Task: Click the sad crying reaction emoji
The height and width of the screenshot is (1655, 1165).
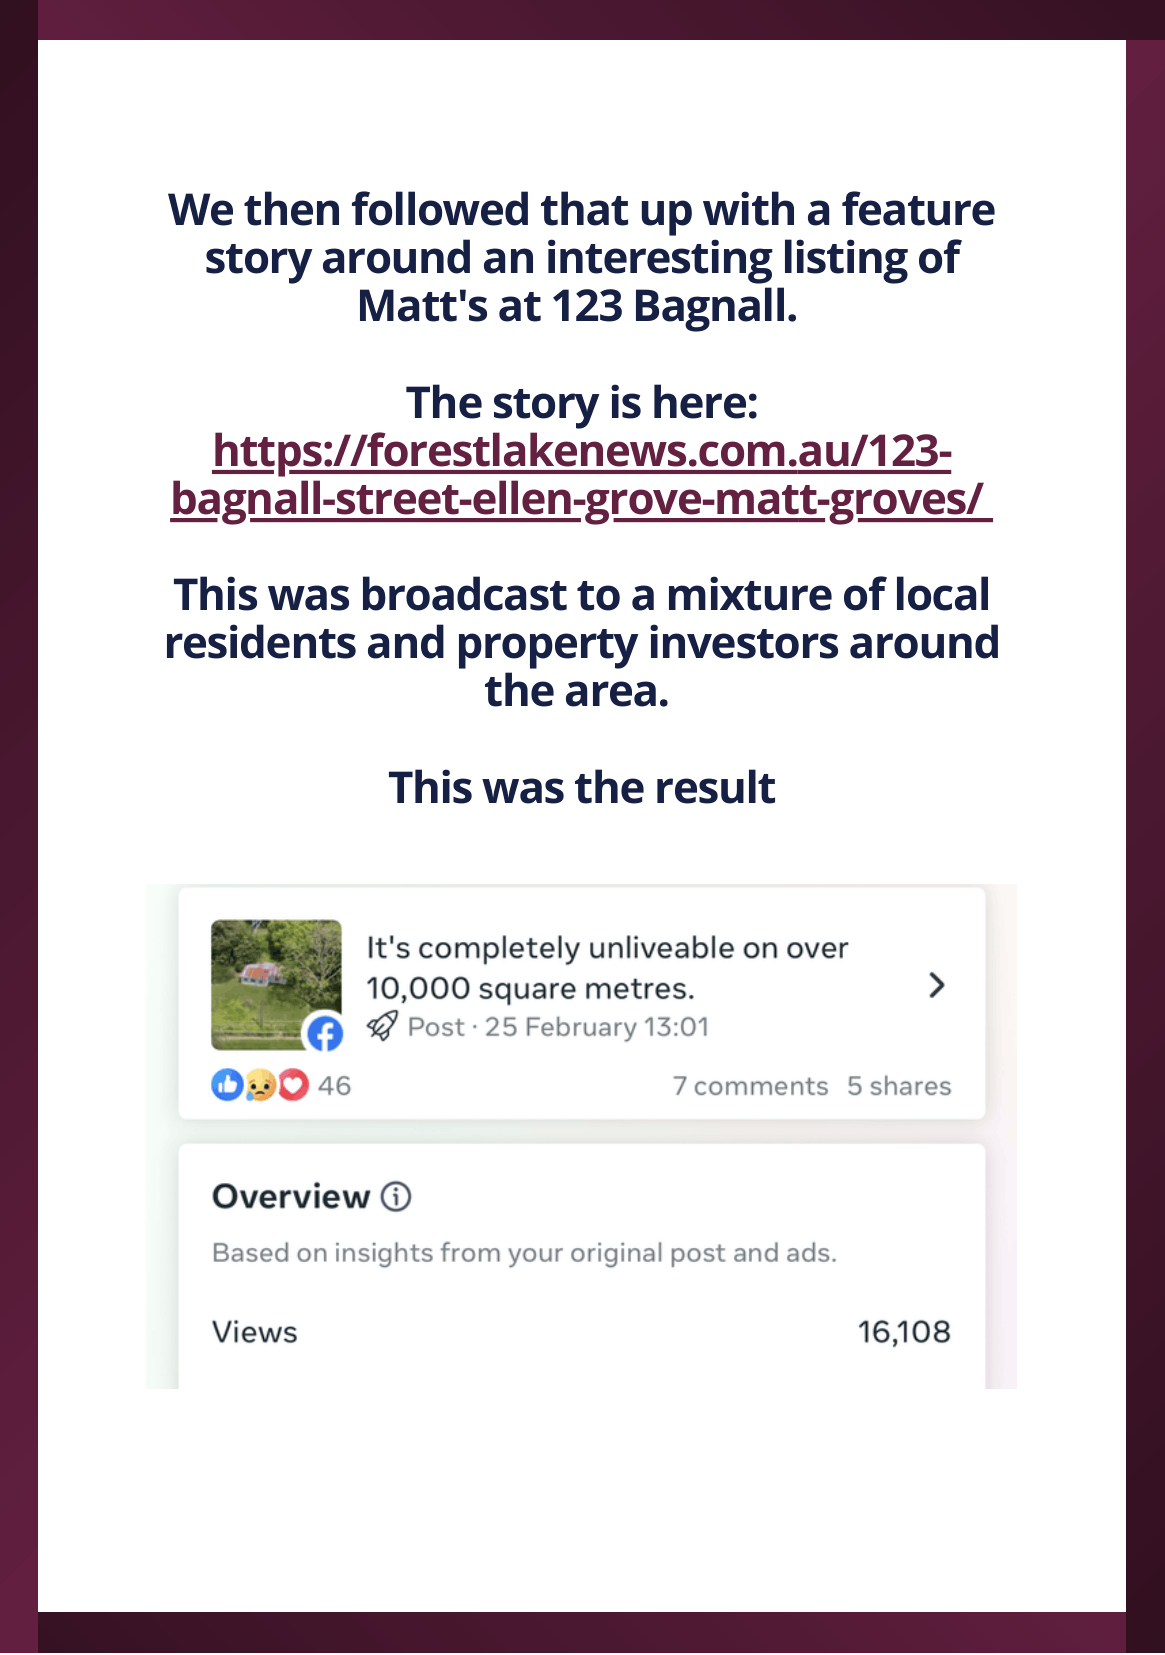Action: 260,1085
